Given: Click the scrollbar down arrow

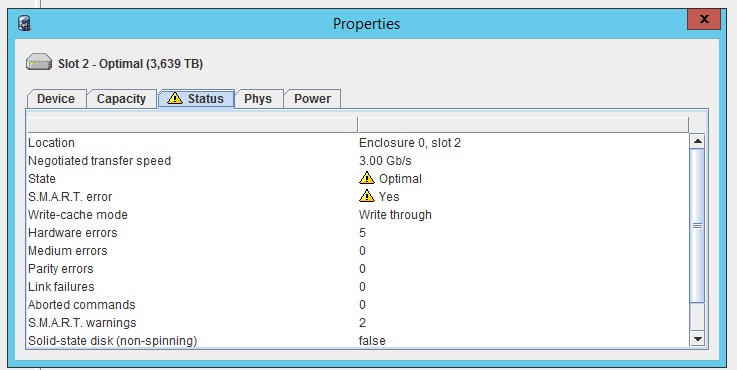Looking at the screenshot, I should click(698, 339).
